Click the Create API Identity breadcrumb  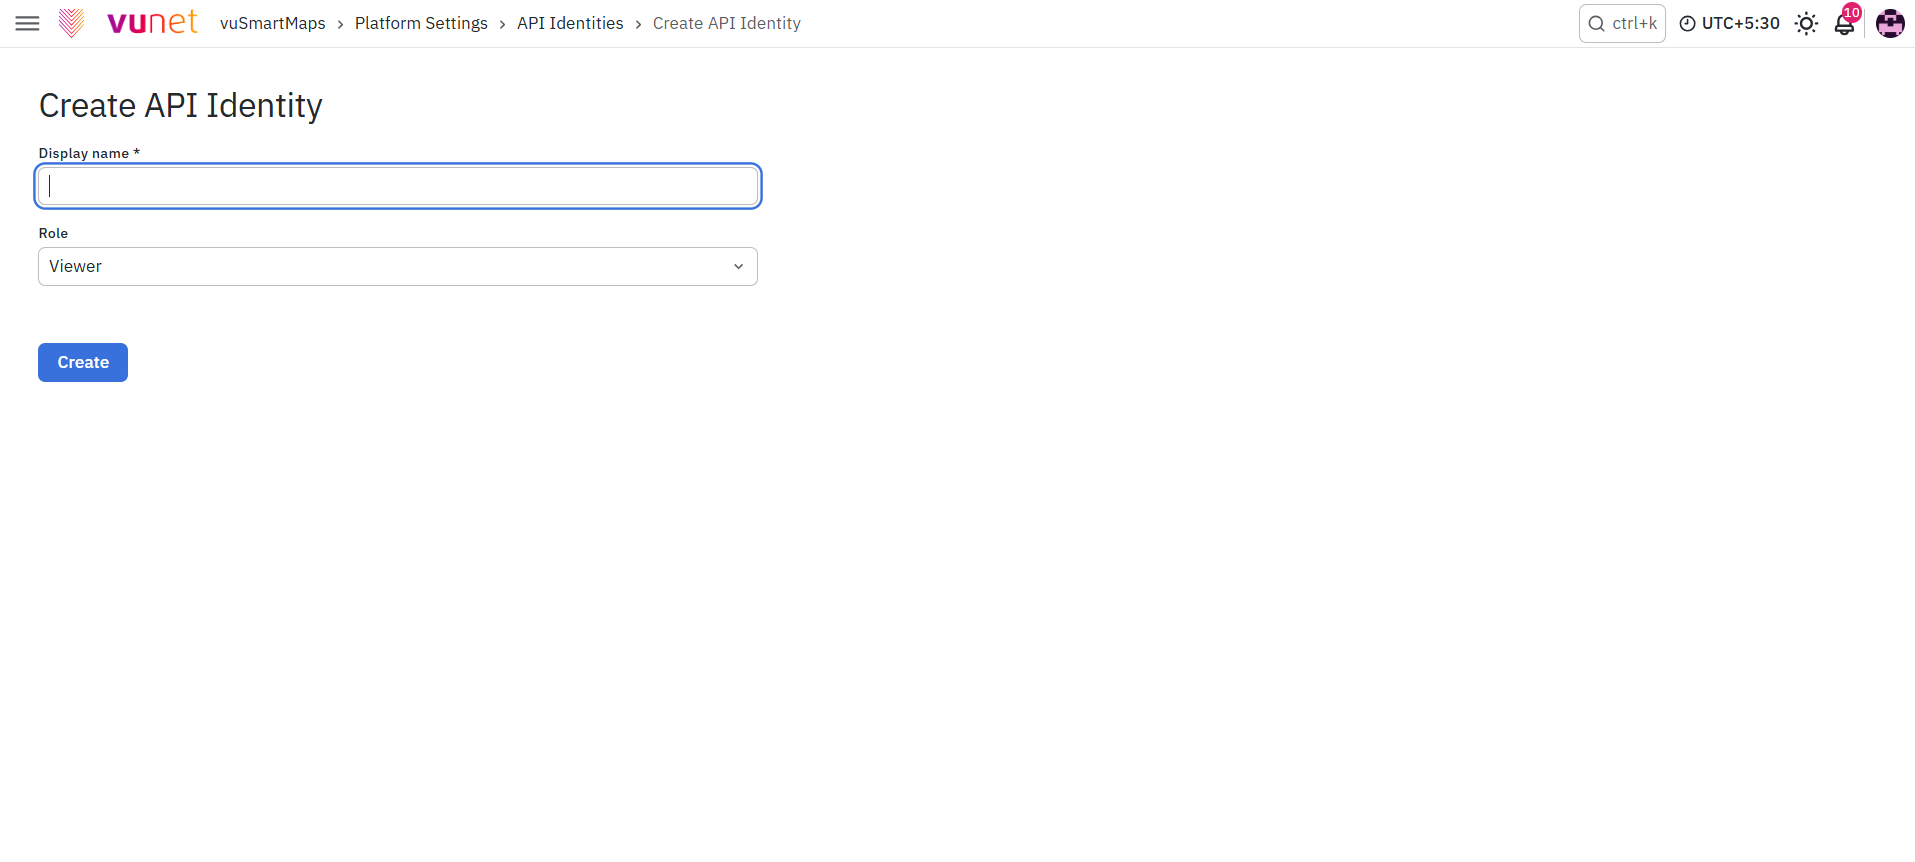point(727,23)
